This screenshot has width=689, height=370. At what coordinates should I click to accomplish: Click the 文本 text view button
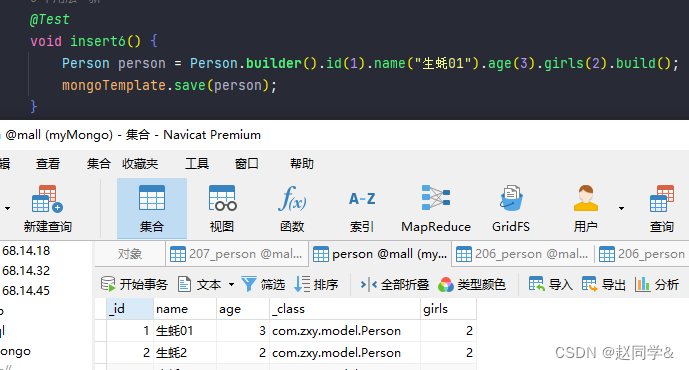[200, 284]
